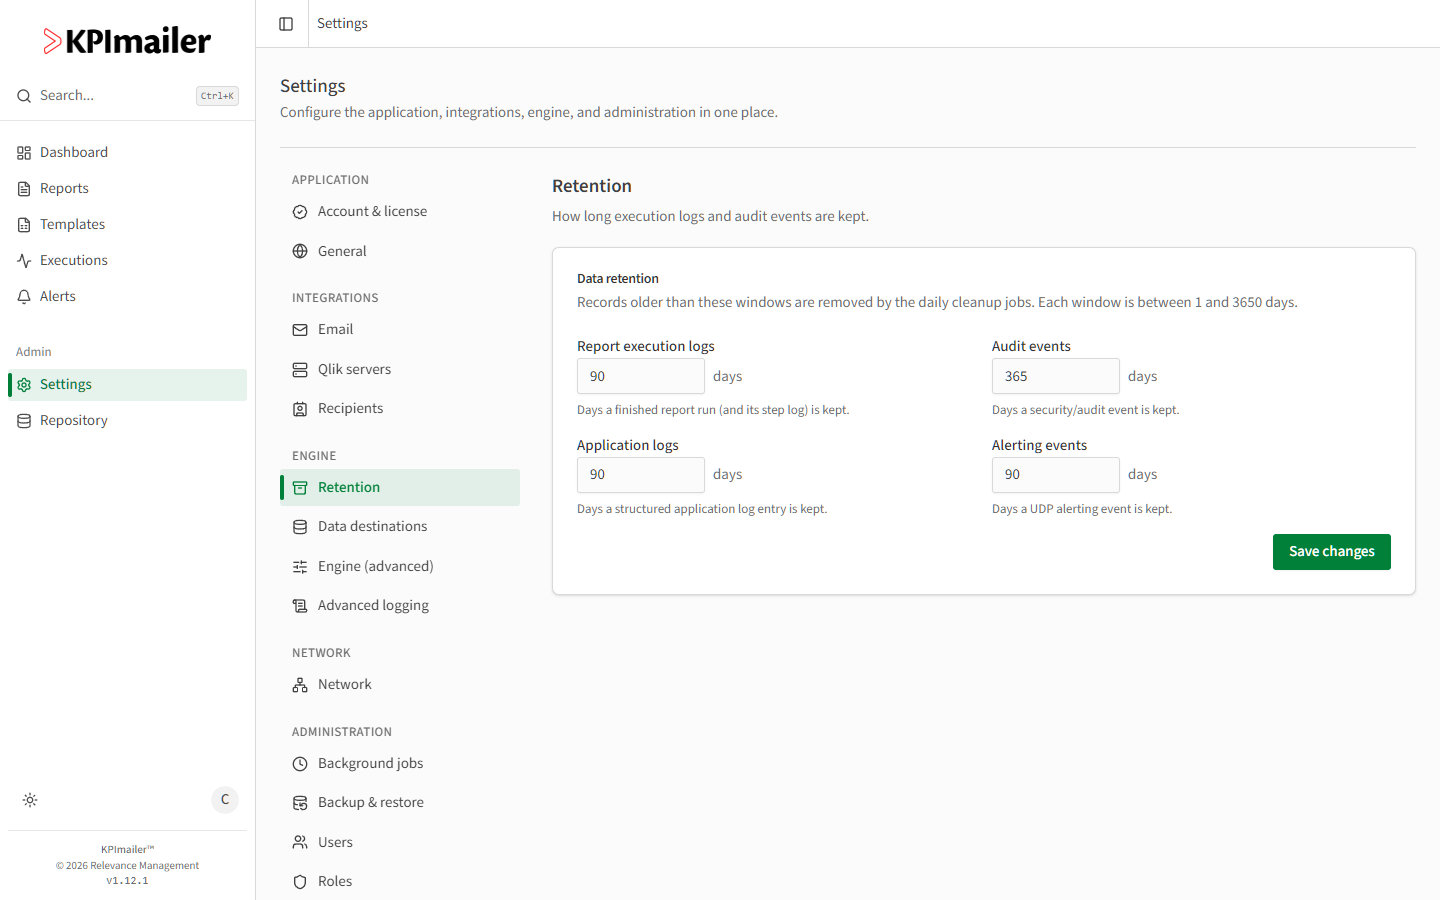This screenshot has height=900, width=1440.
Task: Open Engine (advanced) section
Action: (x=400, y=567)
